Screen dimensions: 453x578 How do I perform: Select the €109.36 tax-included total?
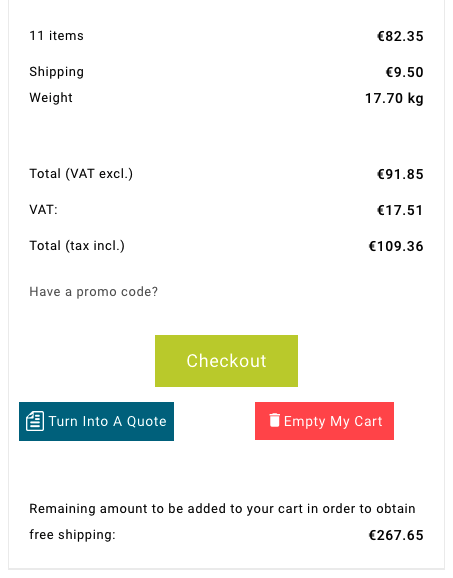click(x=396, y=246)
